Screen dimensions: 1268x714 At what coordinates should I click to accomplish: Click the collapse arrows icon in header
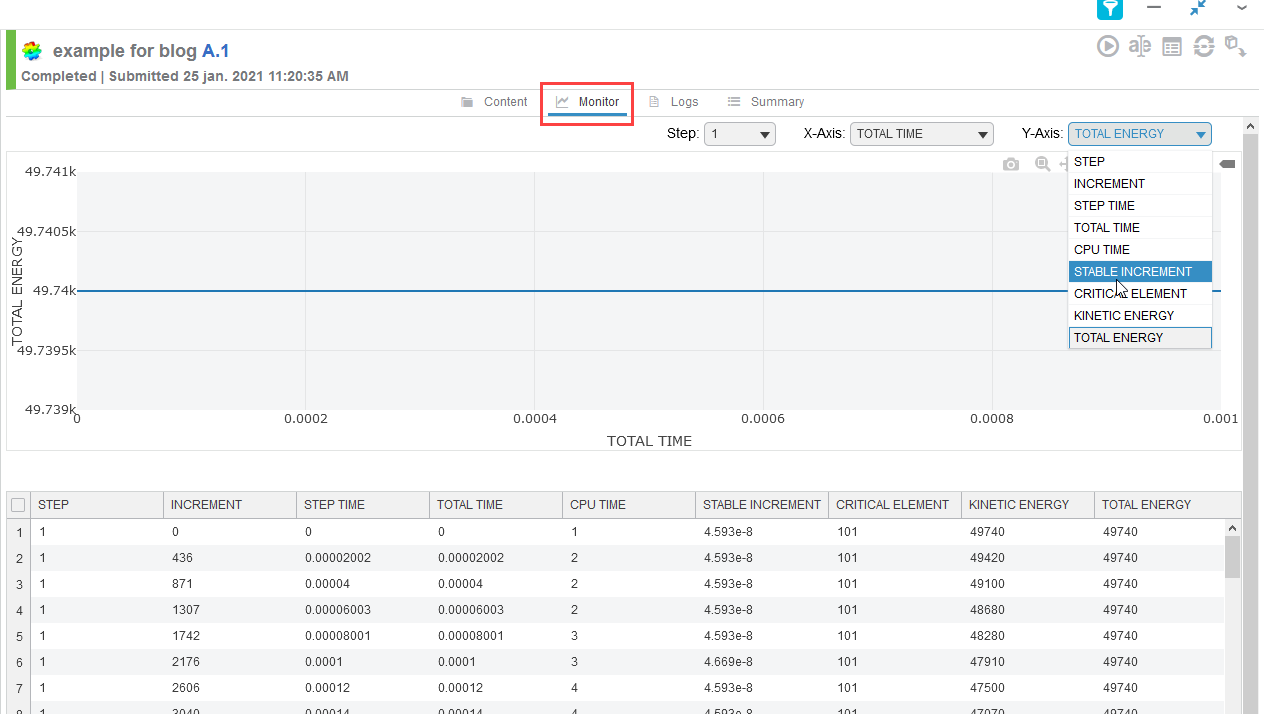point(1198,8)
